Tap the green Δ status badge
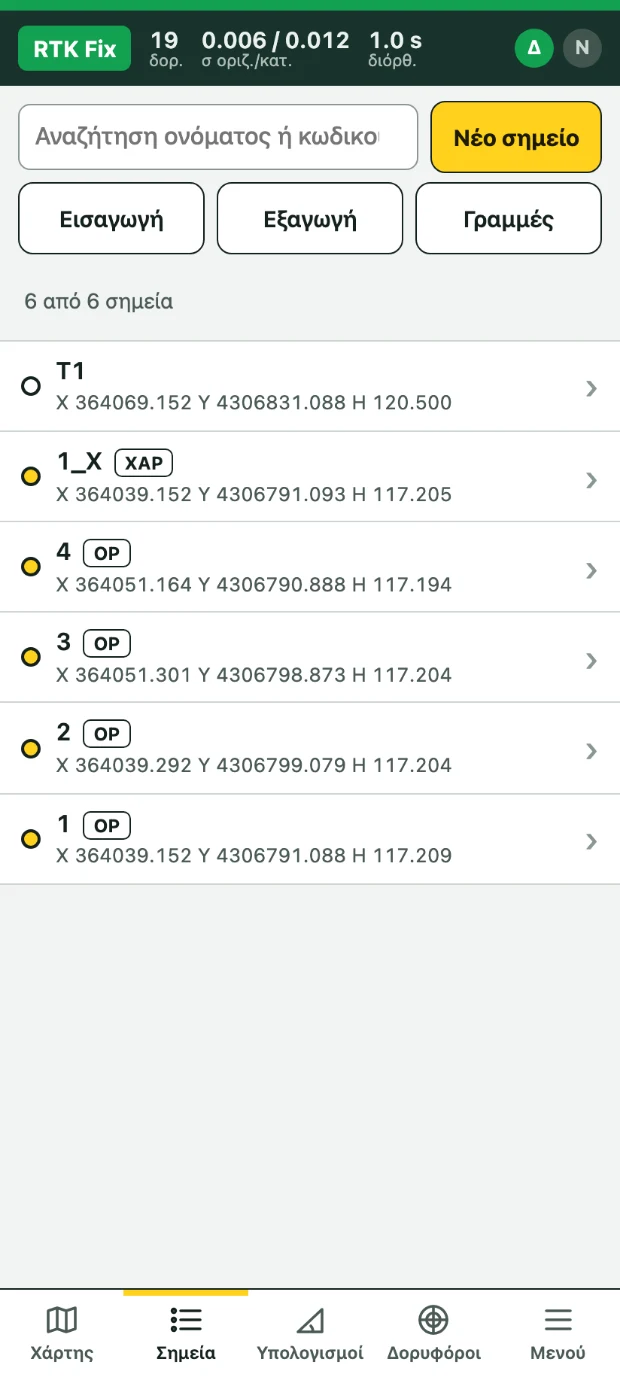This screenshot has height=1377, width=620. (x=534, y=48)
